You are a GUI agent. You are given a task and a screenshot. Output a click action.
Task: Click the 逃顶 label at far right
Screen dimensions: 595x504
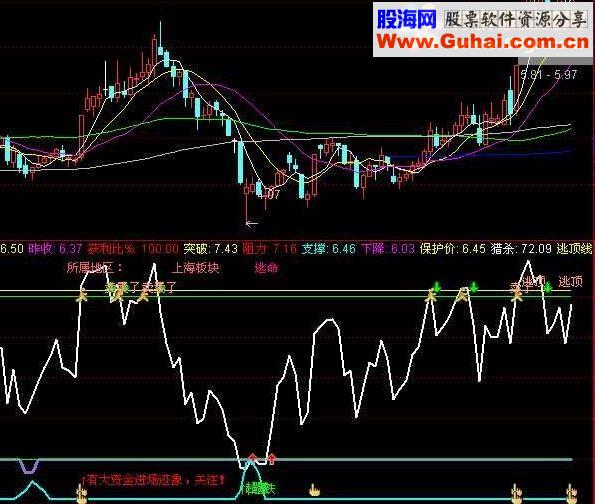pyautogui.click(x=570, y=281)
